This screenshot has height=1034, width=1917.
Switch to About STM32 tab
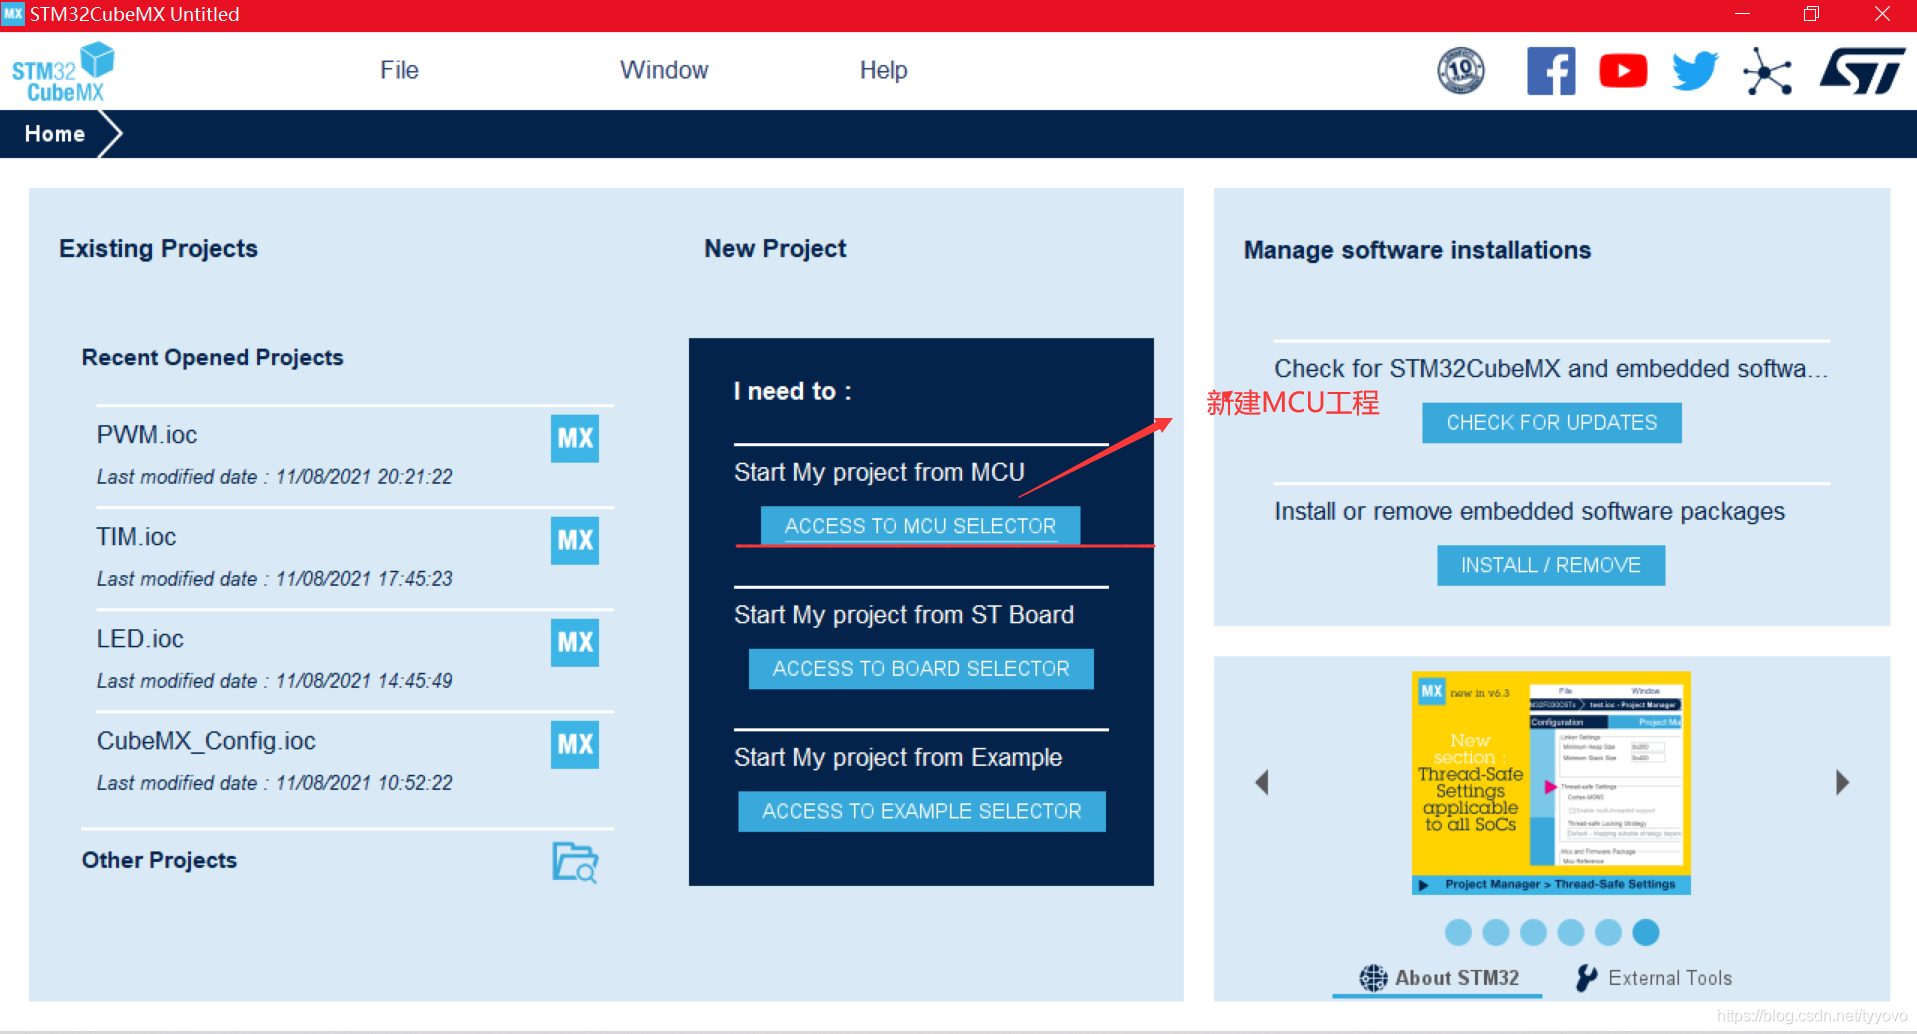(x=1438, y=978)
